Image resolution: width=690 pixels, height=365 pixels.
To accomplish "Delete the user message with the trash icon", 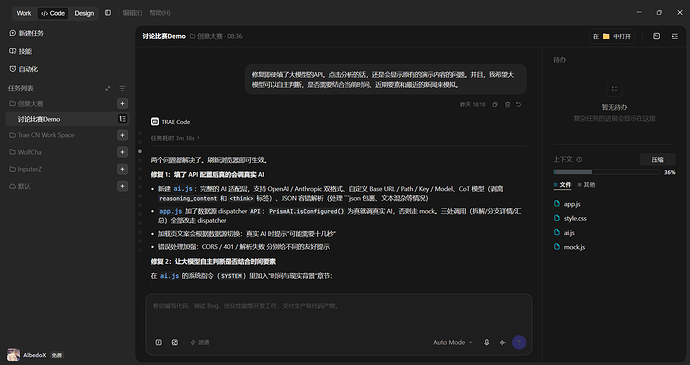I will [507, 105].
